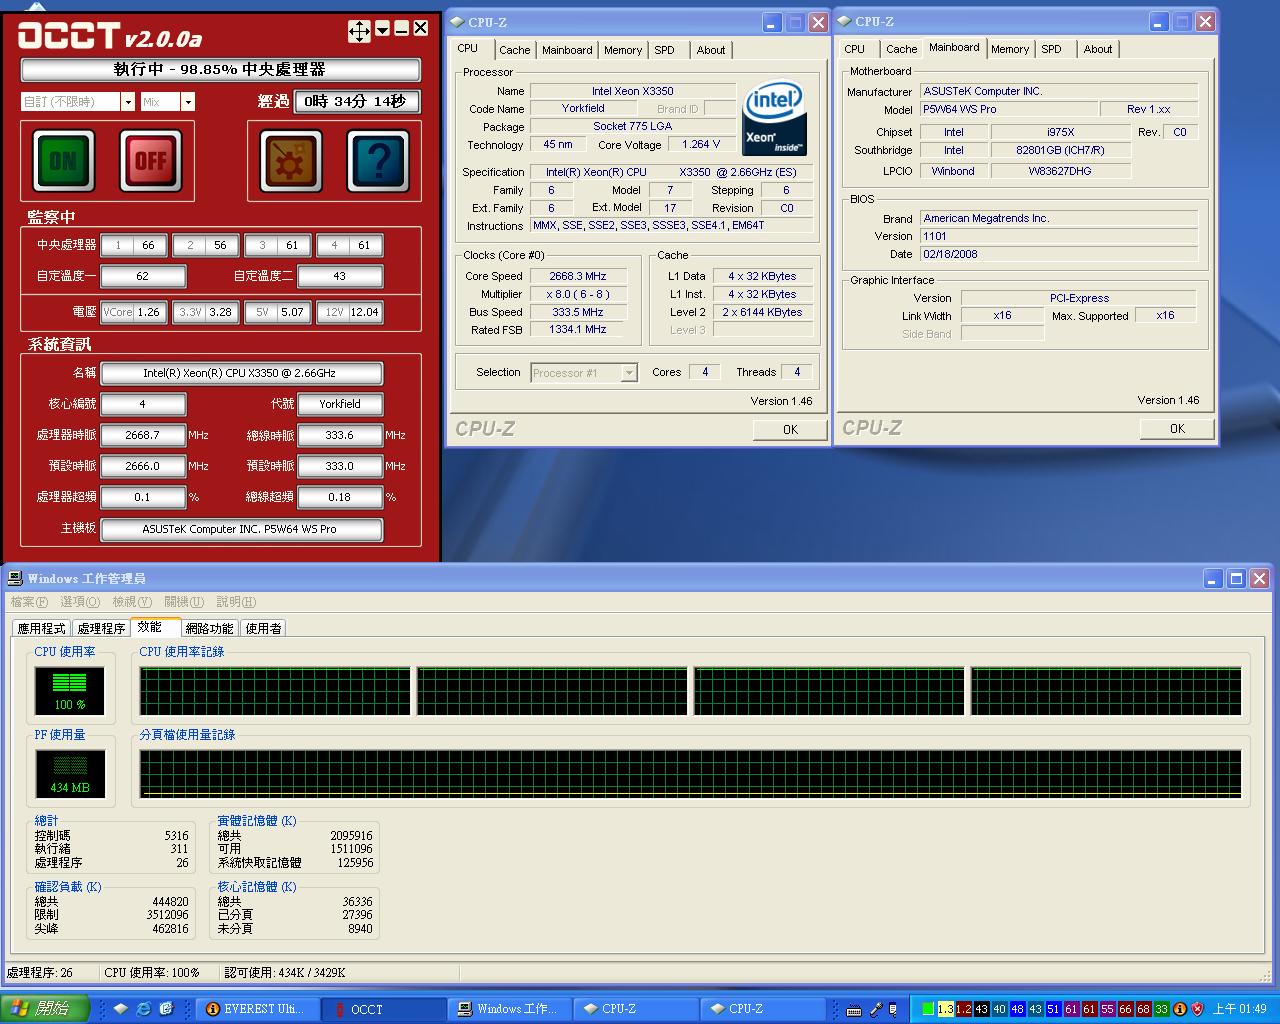Click the Core Speed 2668.3 MHz value

(577, 276)
